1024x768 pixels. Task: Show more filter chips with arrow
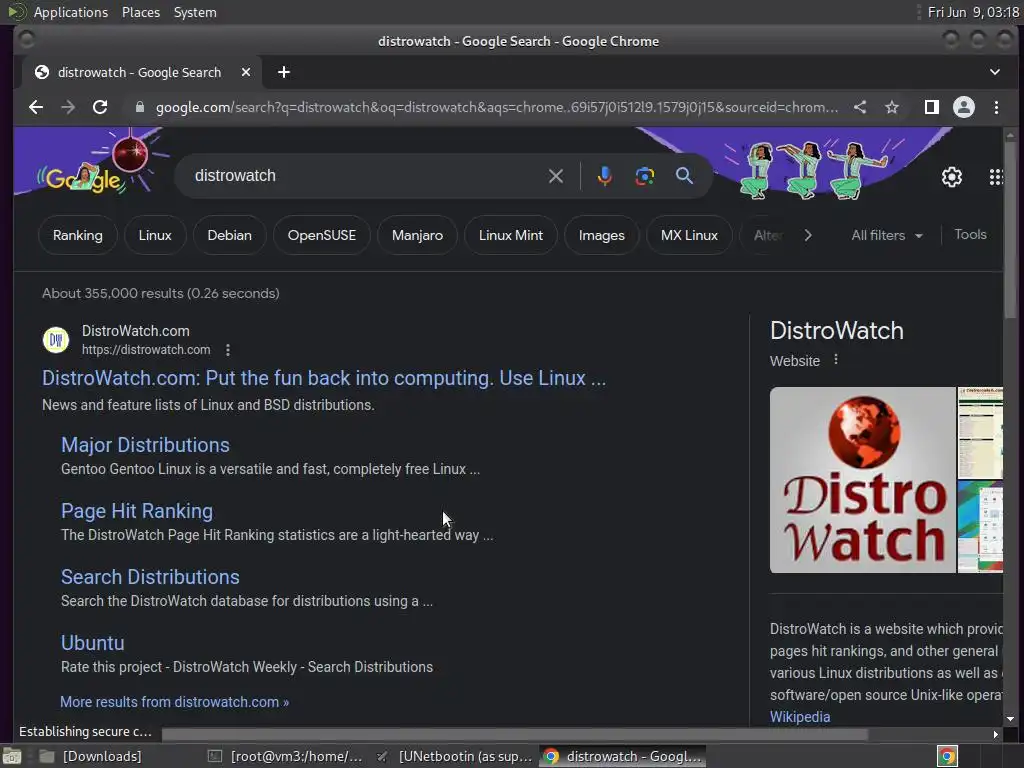click(x=808, y=235)
